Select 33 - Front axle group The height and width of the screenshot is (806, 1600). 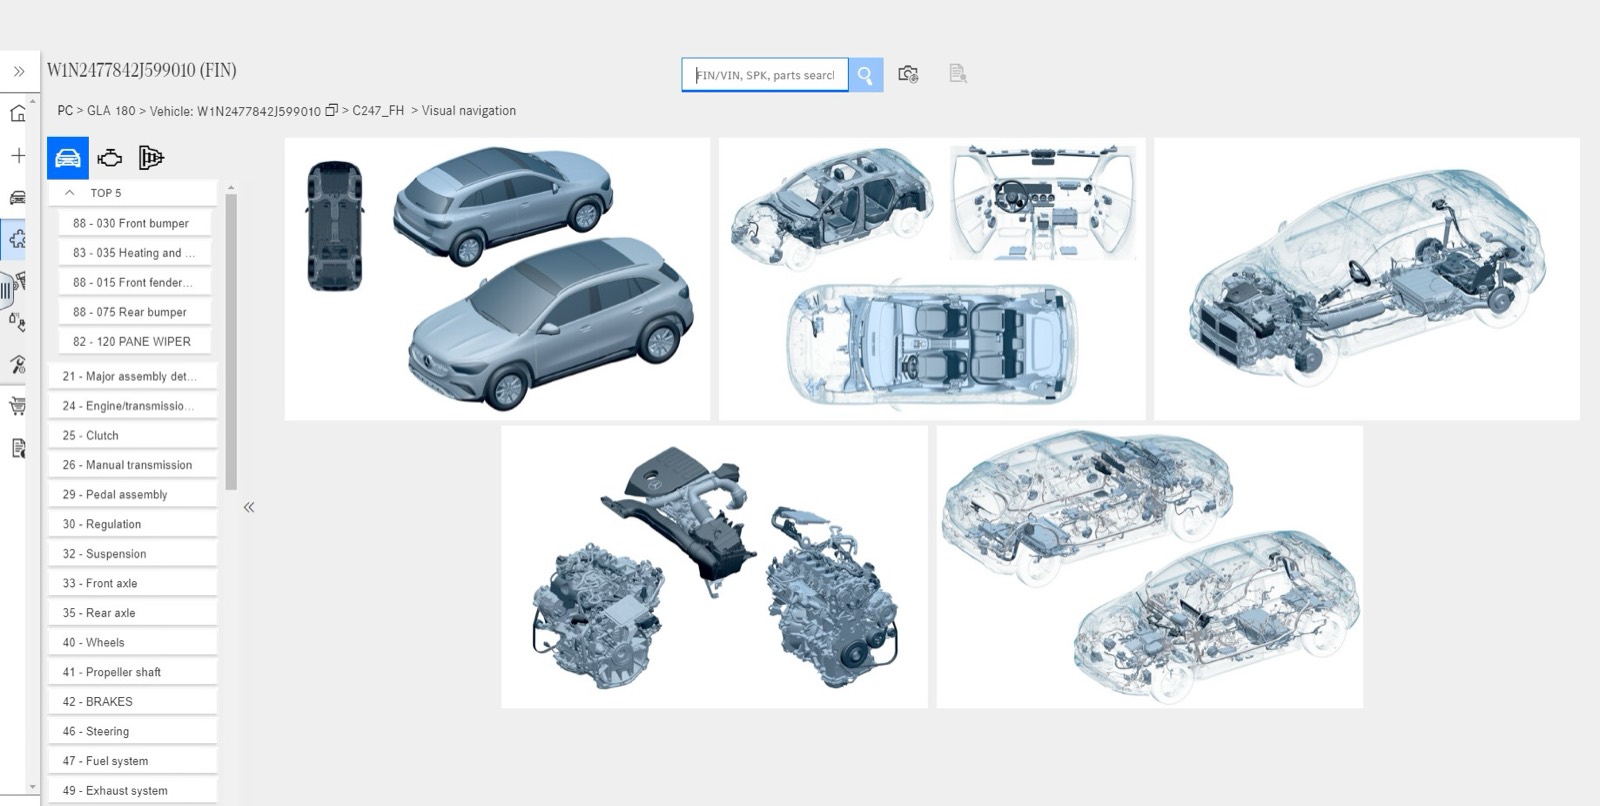click(x=133, y=583)
